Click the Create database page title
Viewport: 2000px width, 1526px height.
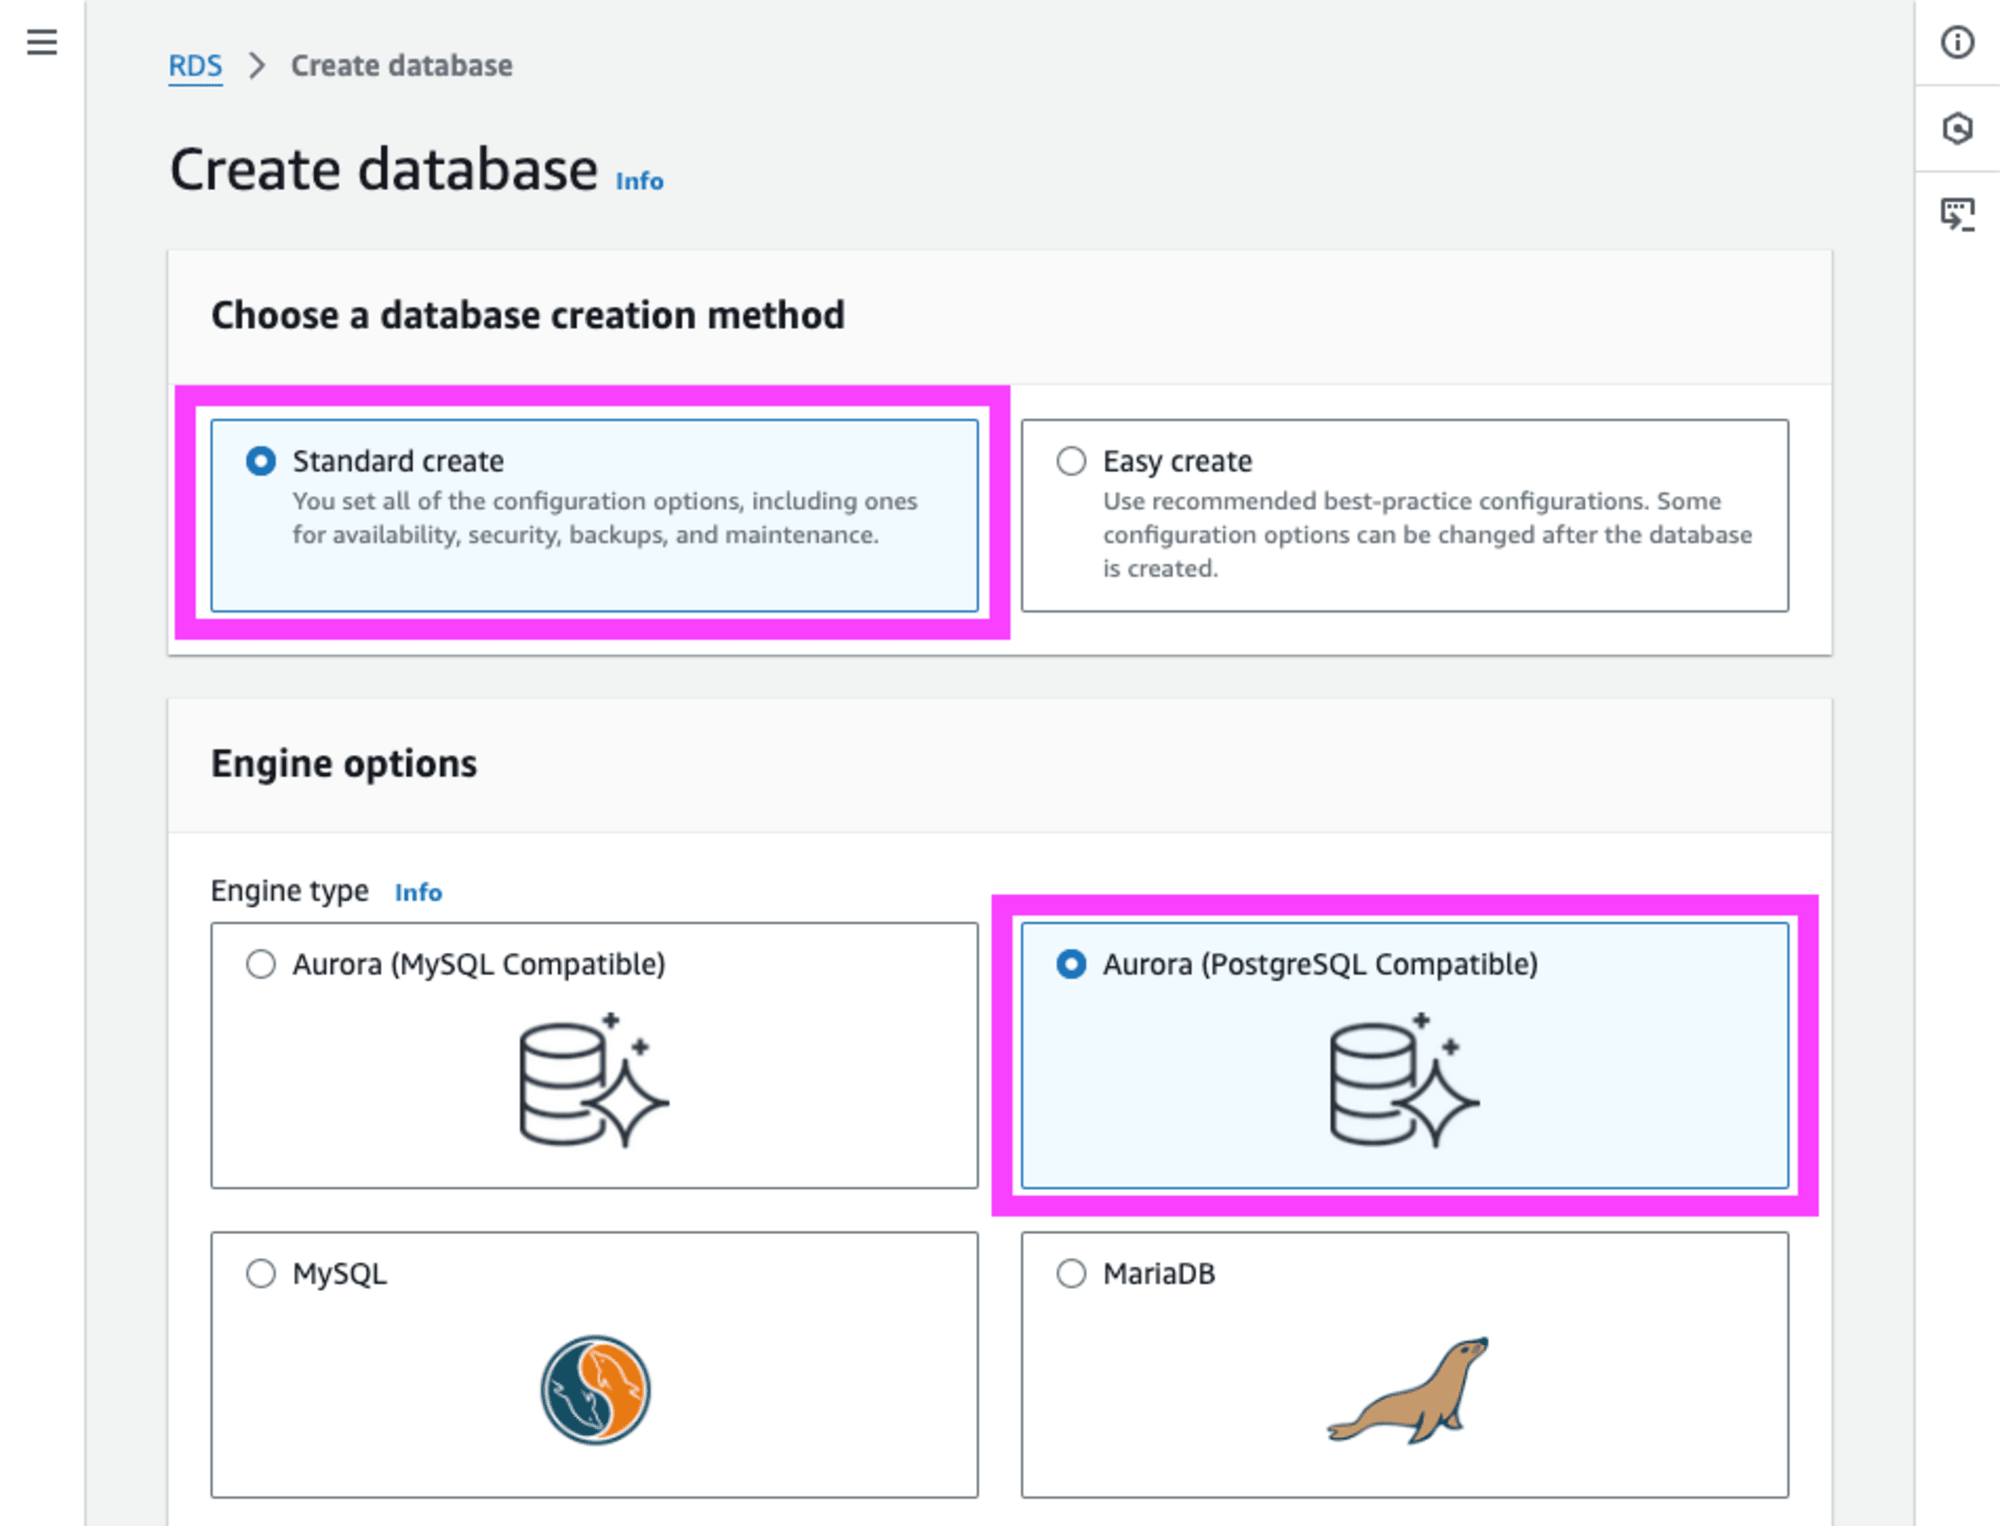[384, 169]
